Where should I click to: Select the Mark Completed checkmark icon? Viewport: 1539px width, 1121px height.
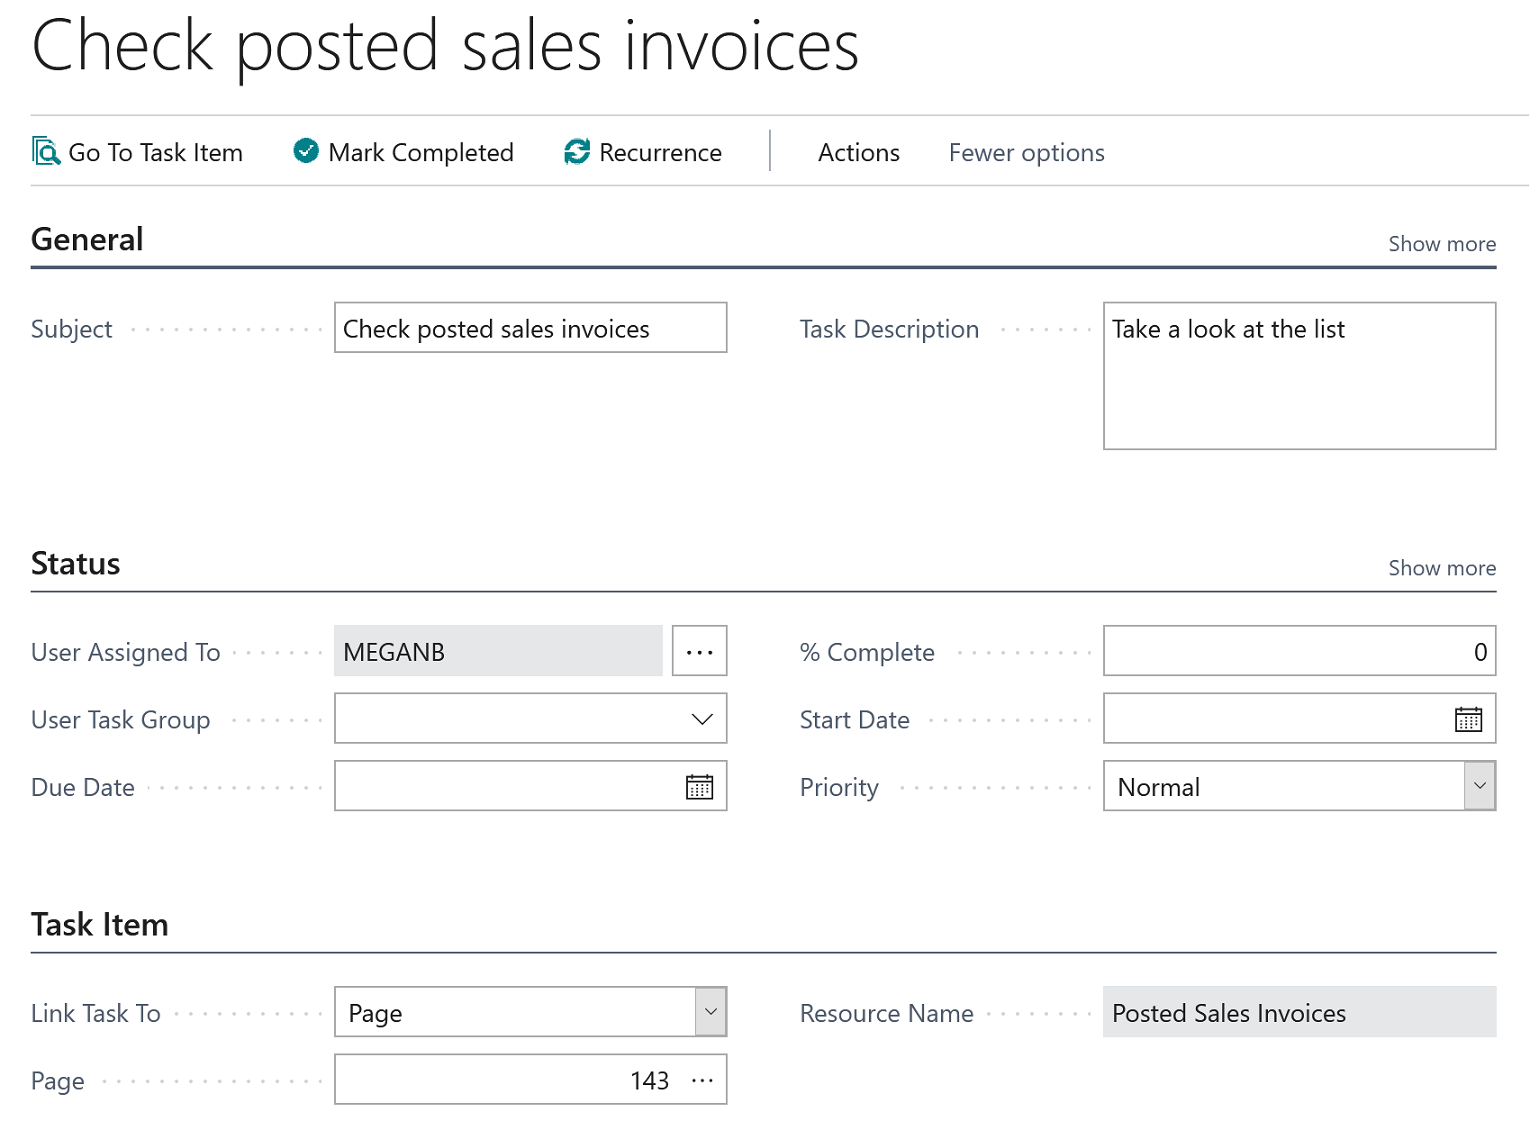pyautogui.click(x=304, y=151)
